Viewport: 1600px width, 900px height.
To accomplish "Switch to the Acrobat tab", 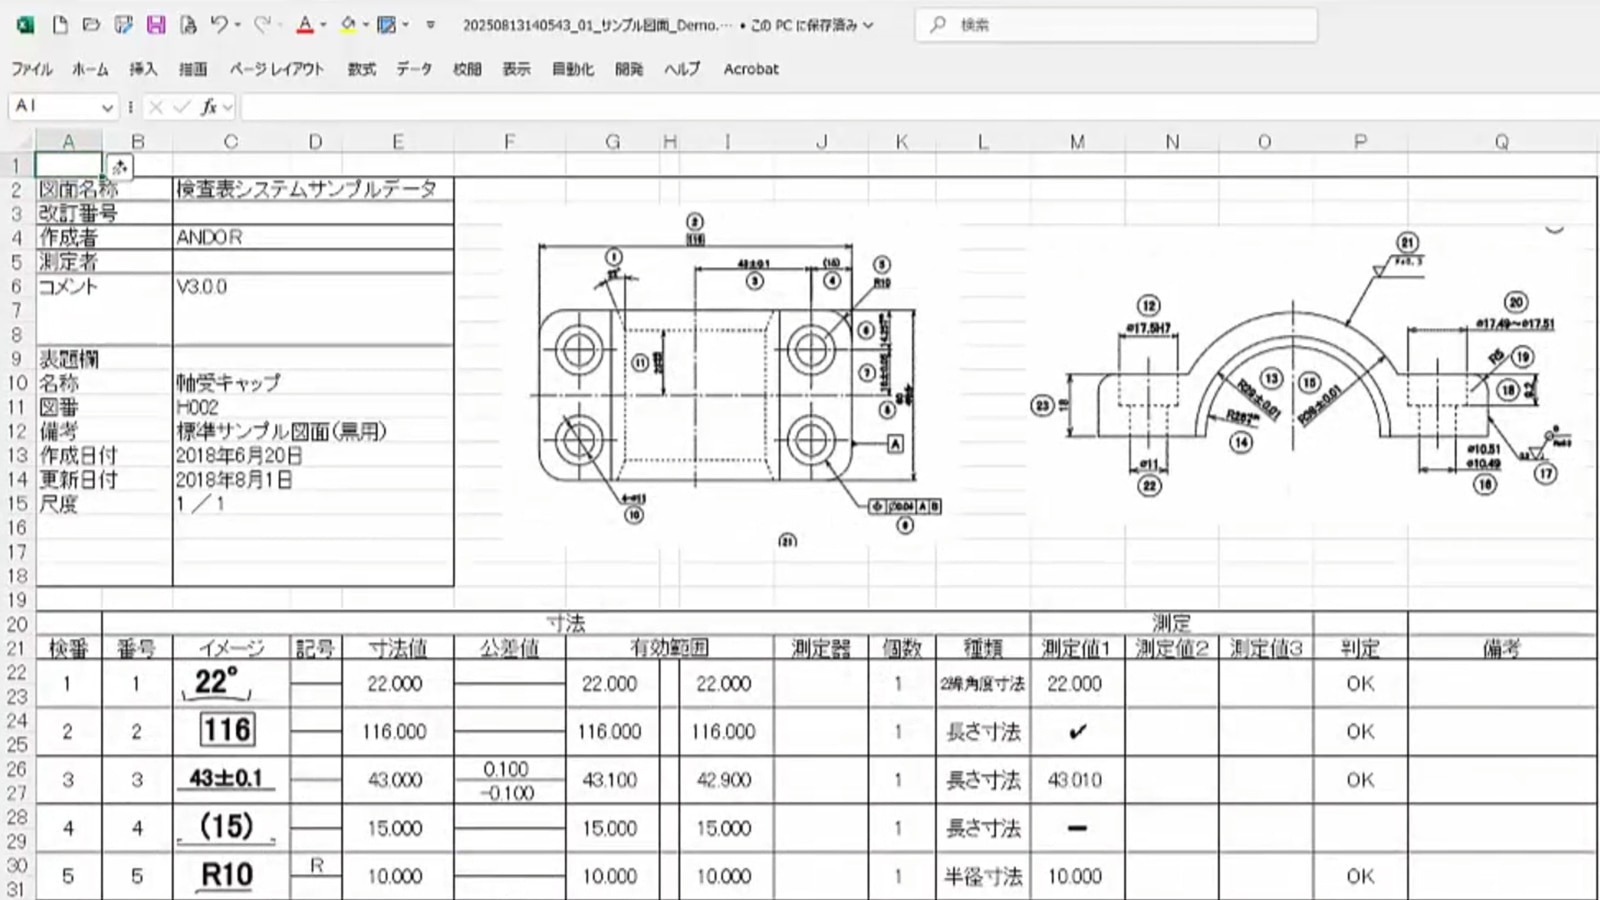I will 750,69.
